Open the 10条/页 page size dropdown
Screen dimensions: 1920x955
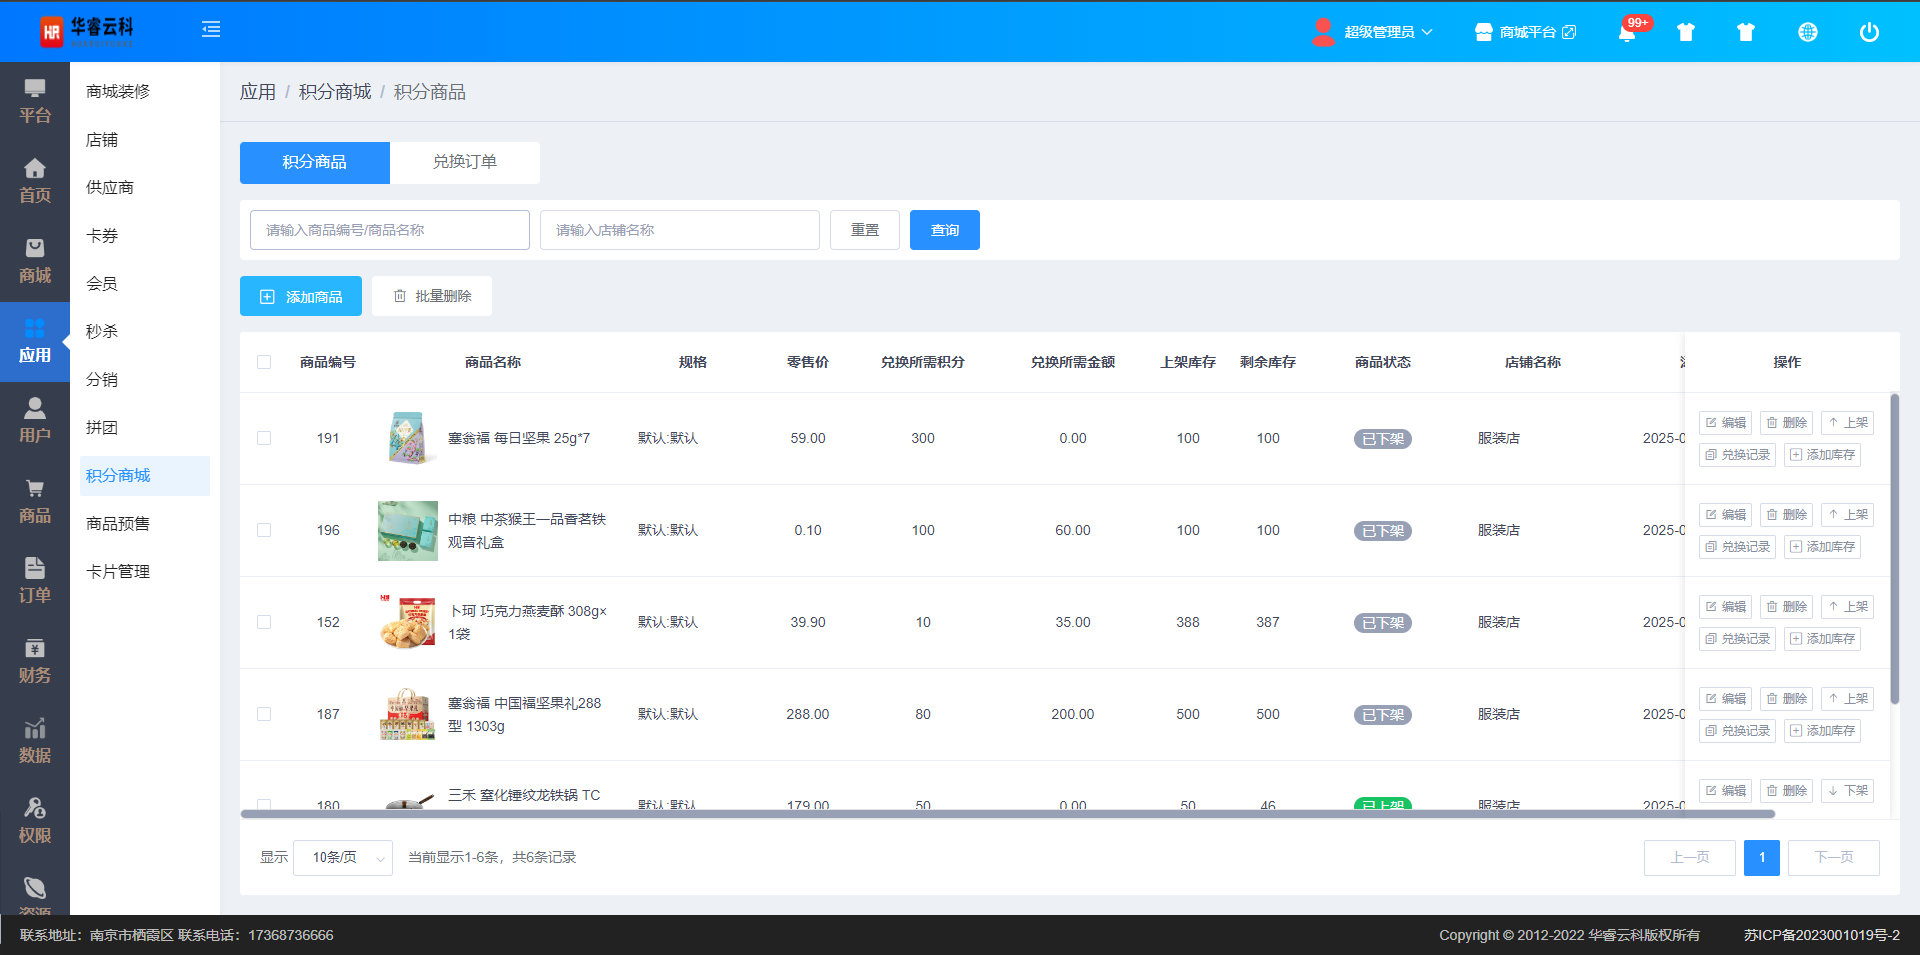343,858
